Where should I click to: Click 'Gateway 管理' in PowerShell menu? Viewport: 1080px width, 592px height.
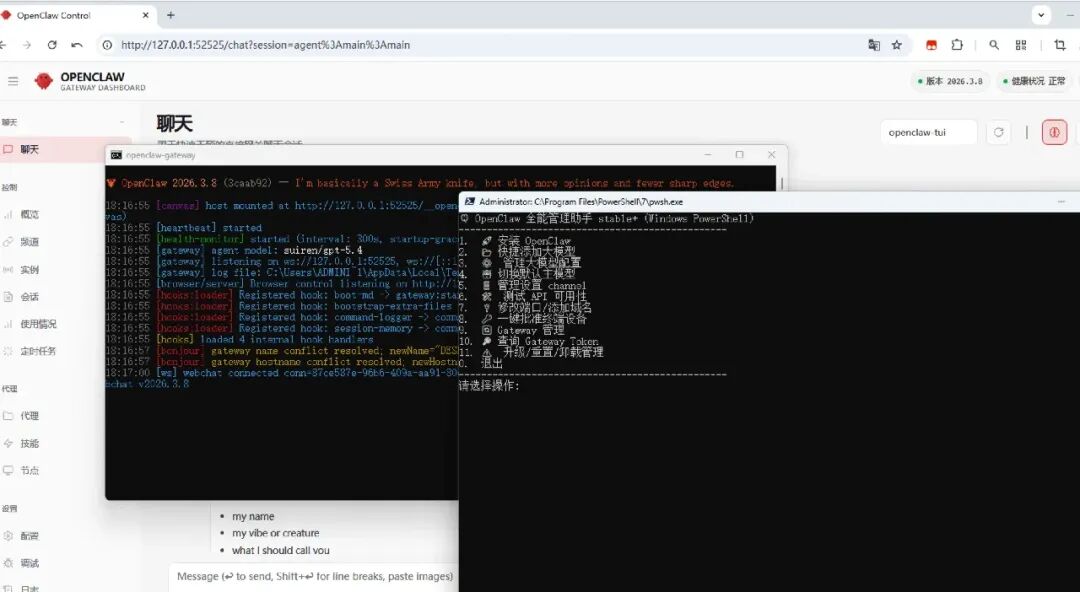click(531, 330)
